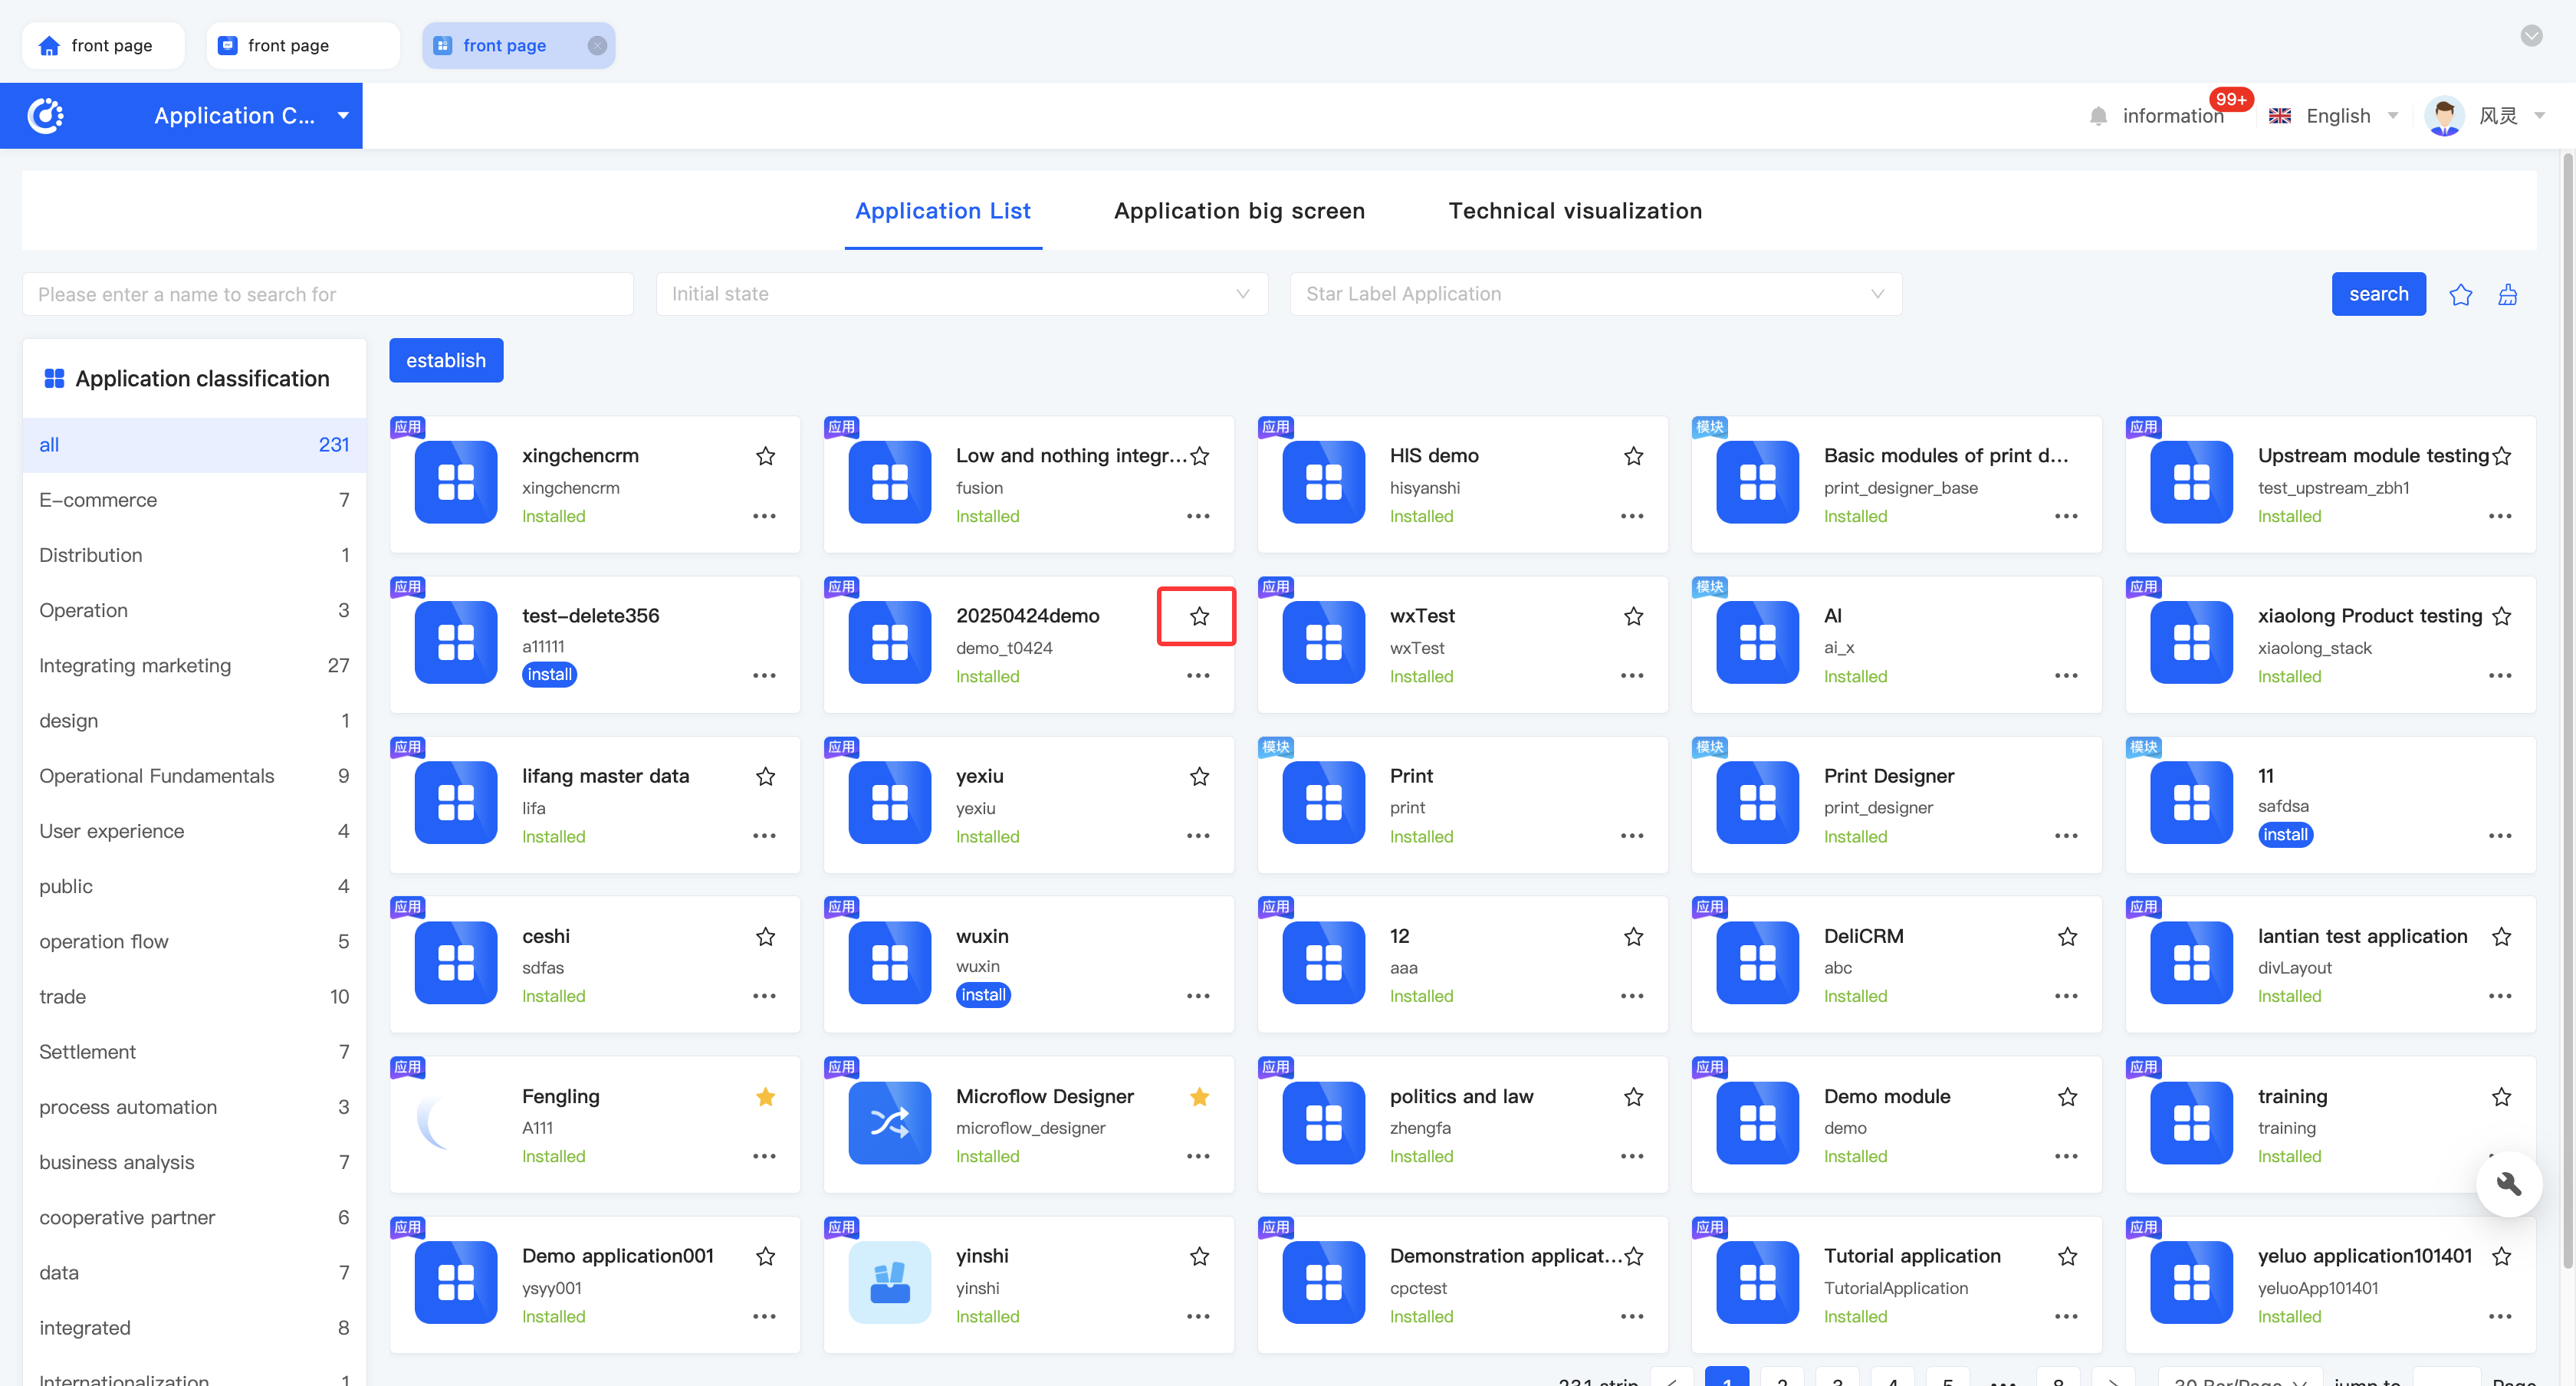This screenshot has width=2576, height=1386.
Task: Click the star filter icon beside search
Action: pos(2460,295)
